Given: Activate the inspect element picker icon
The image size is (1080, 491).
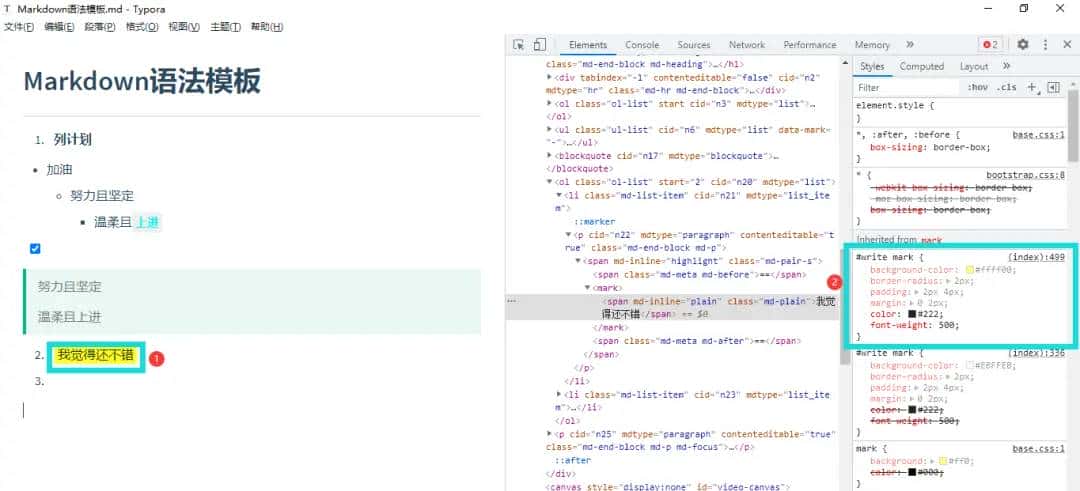Looking at the screenshot, I should (519, 45).
